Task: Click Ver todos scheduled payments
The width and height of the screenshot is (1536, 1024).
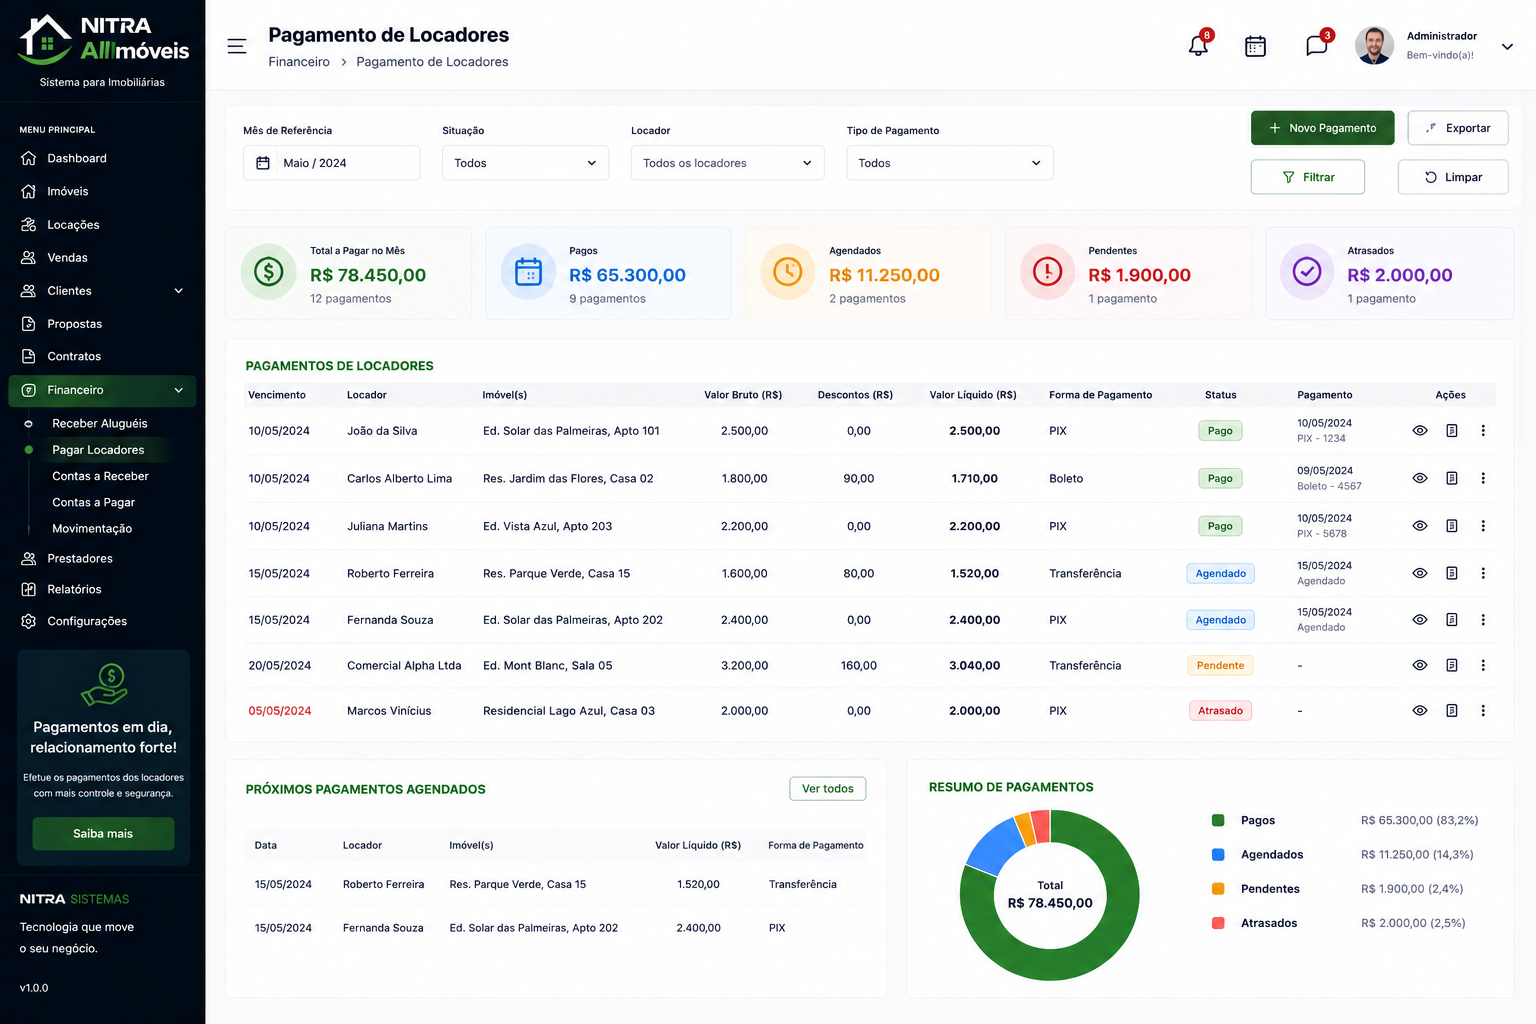Action: tap(827, 789)
